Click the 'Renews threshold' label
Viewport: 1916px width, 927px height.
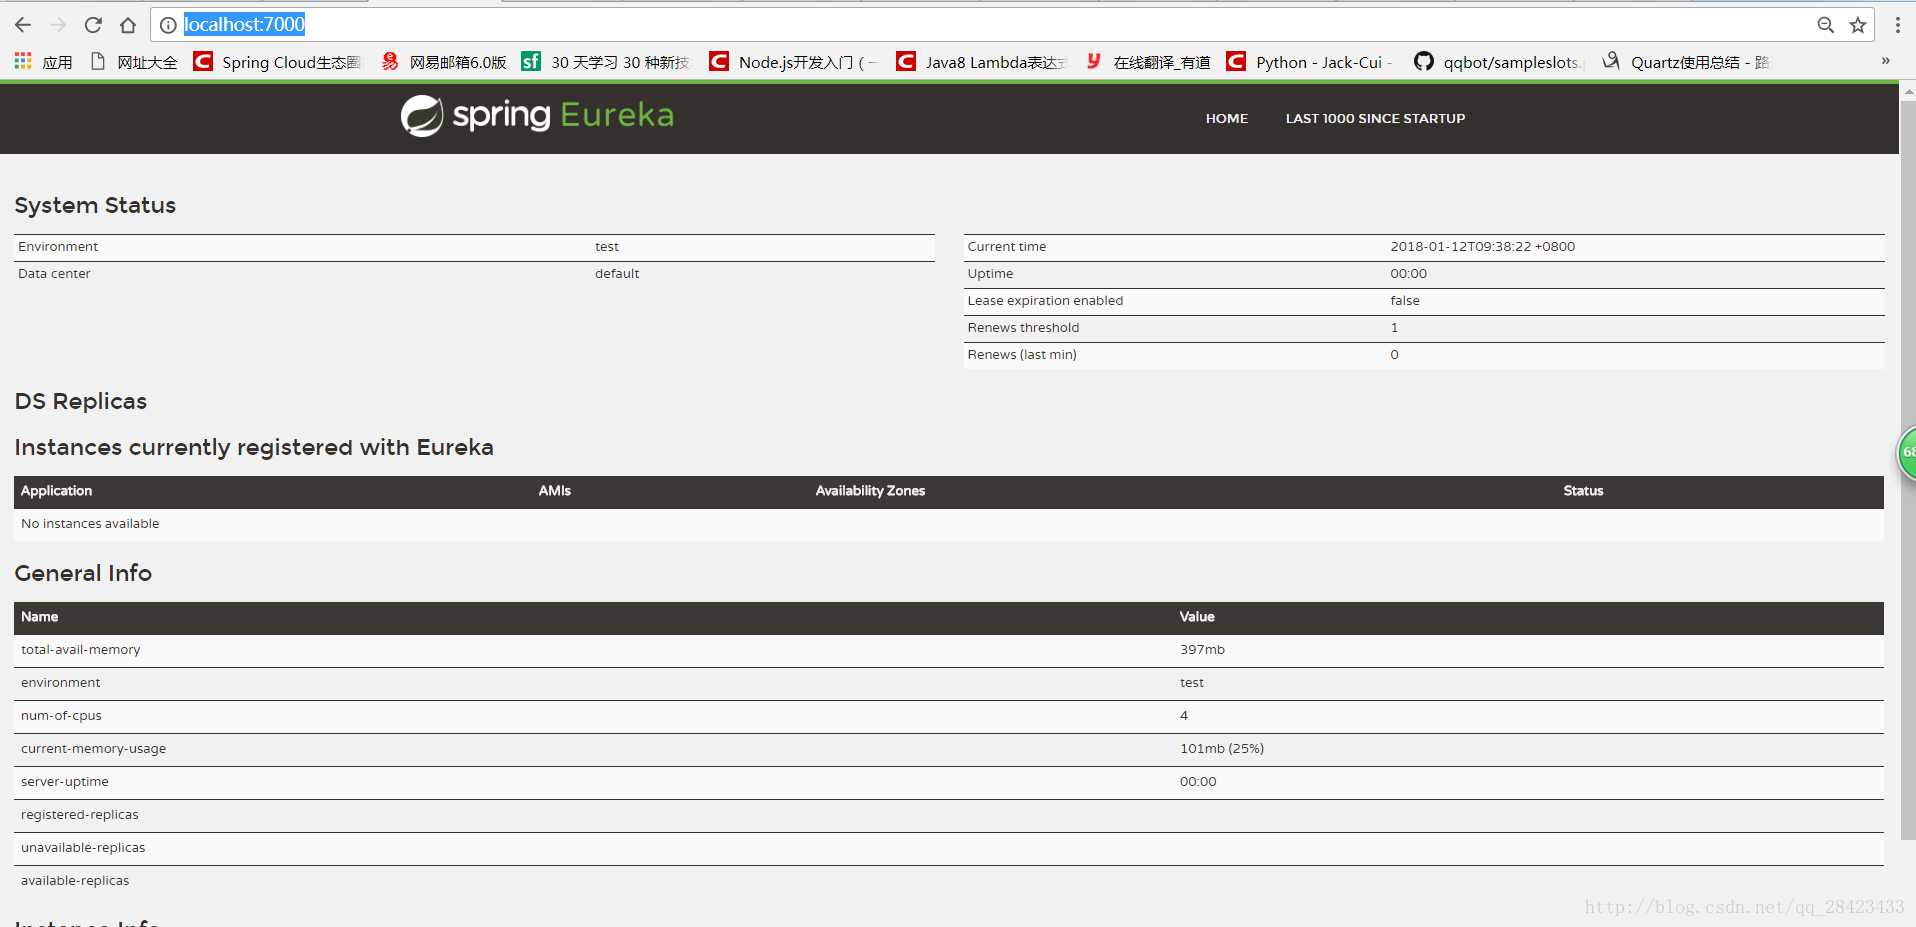point(1023,328)
